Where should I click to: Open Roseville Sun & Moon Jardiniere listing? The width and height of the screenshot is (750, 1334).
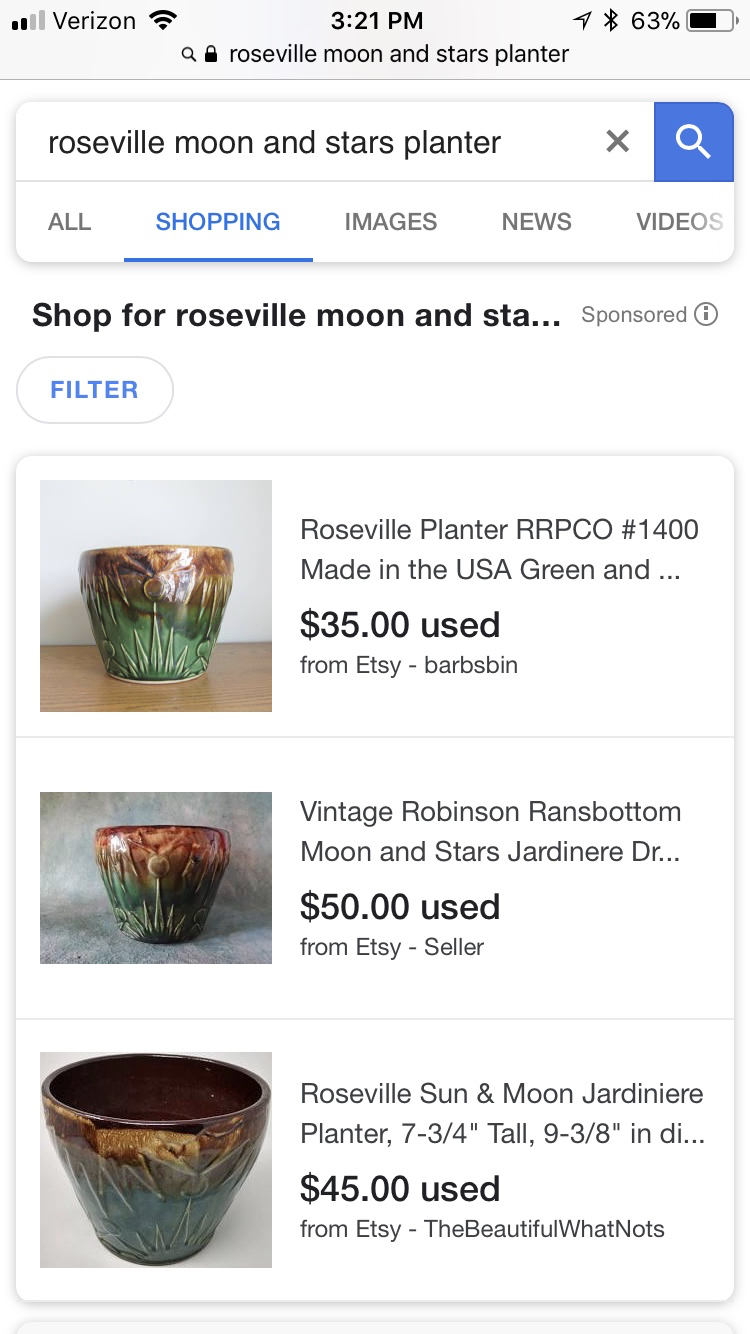click(x=502, y=1113)
